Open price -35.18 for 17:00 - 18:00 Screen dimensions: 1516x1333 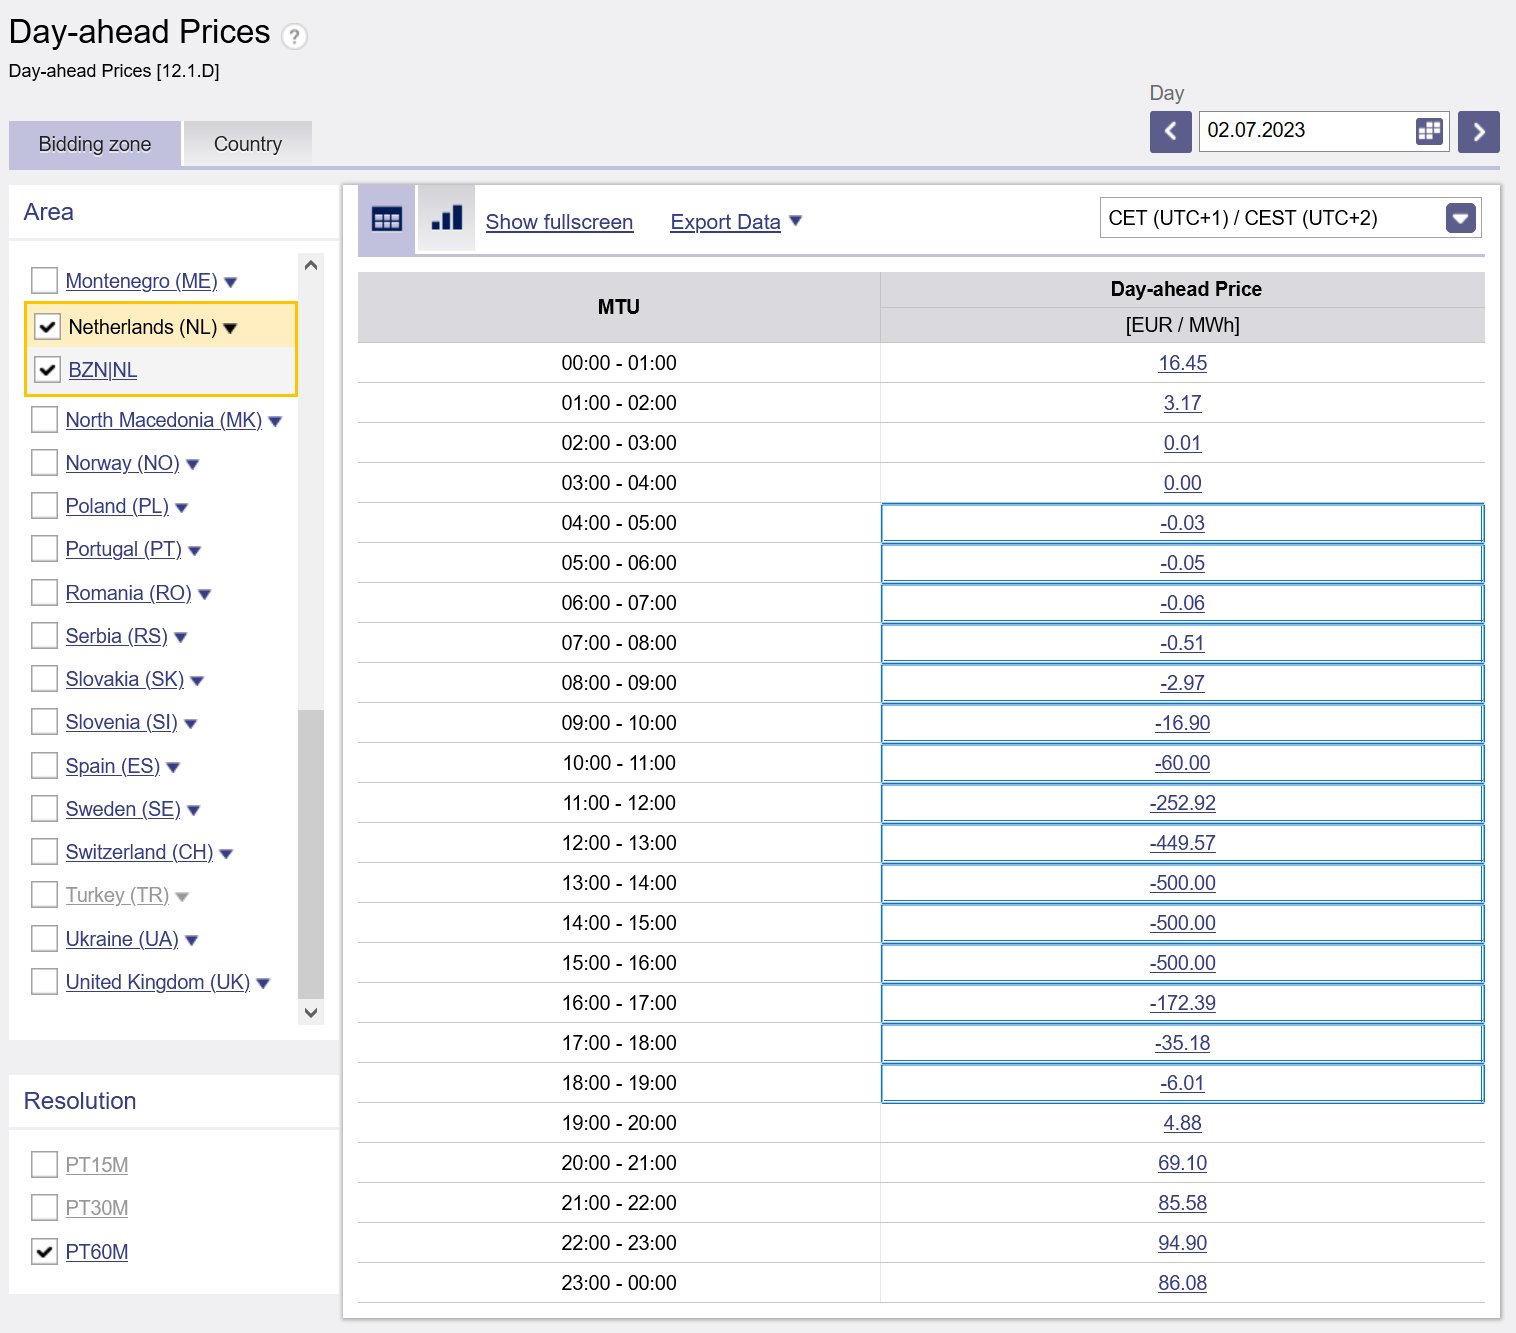(x=1182, y=1043)
